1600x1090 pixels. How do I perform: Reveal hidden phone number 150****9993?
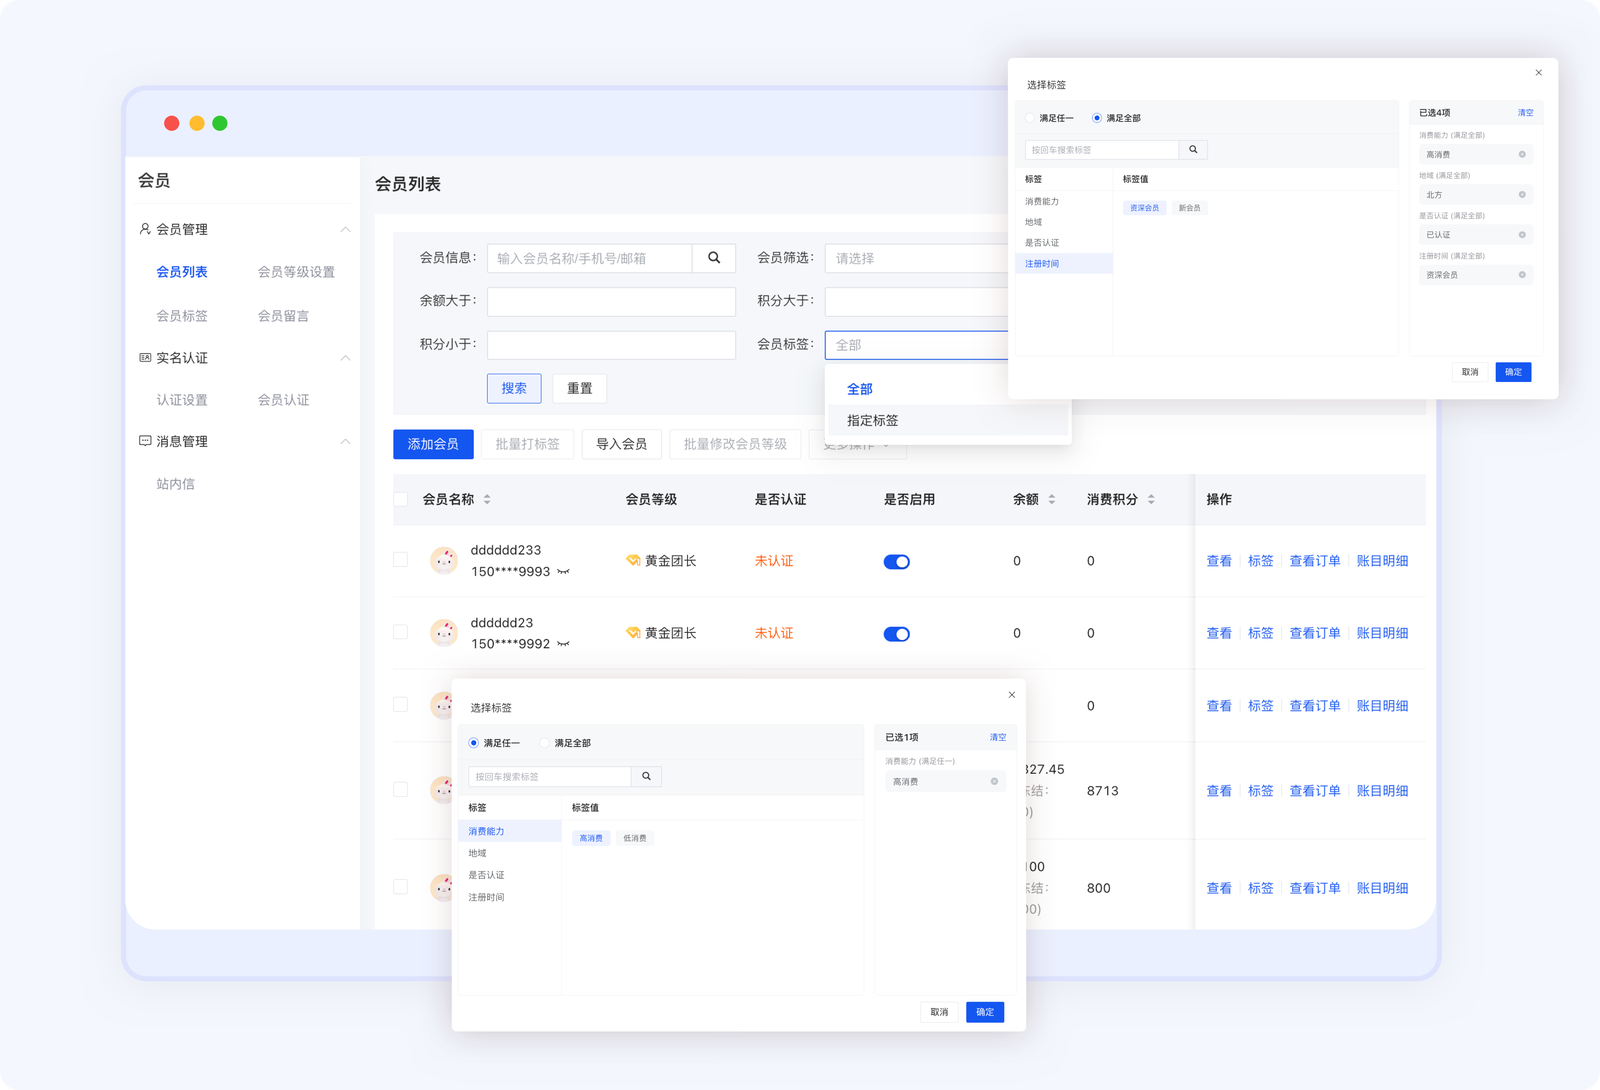(x=564, y=572)
